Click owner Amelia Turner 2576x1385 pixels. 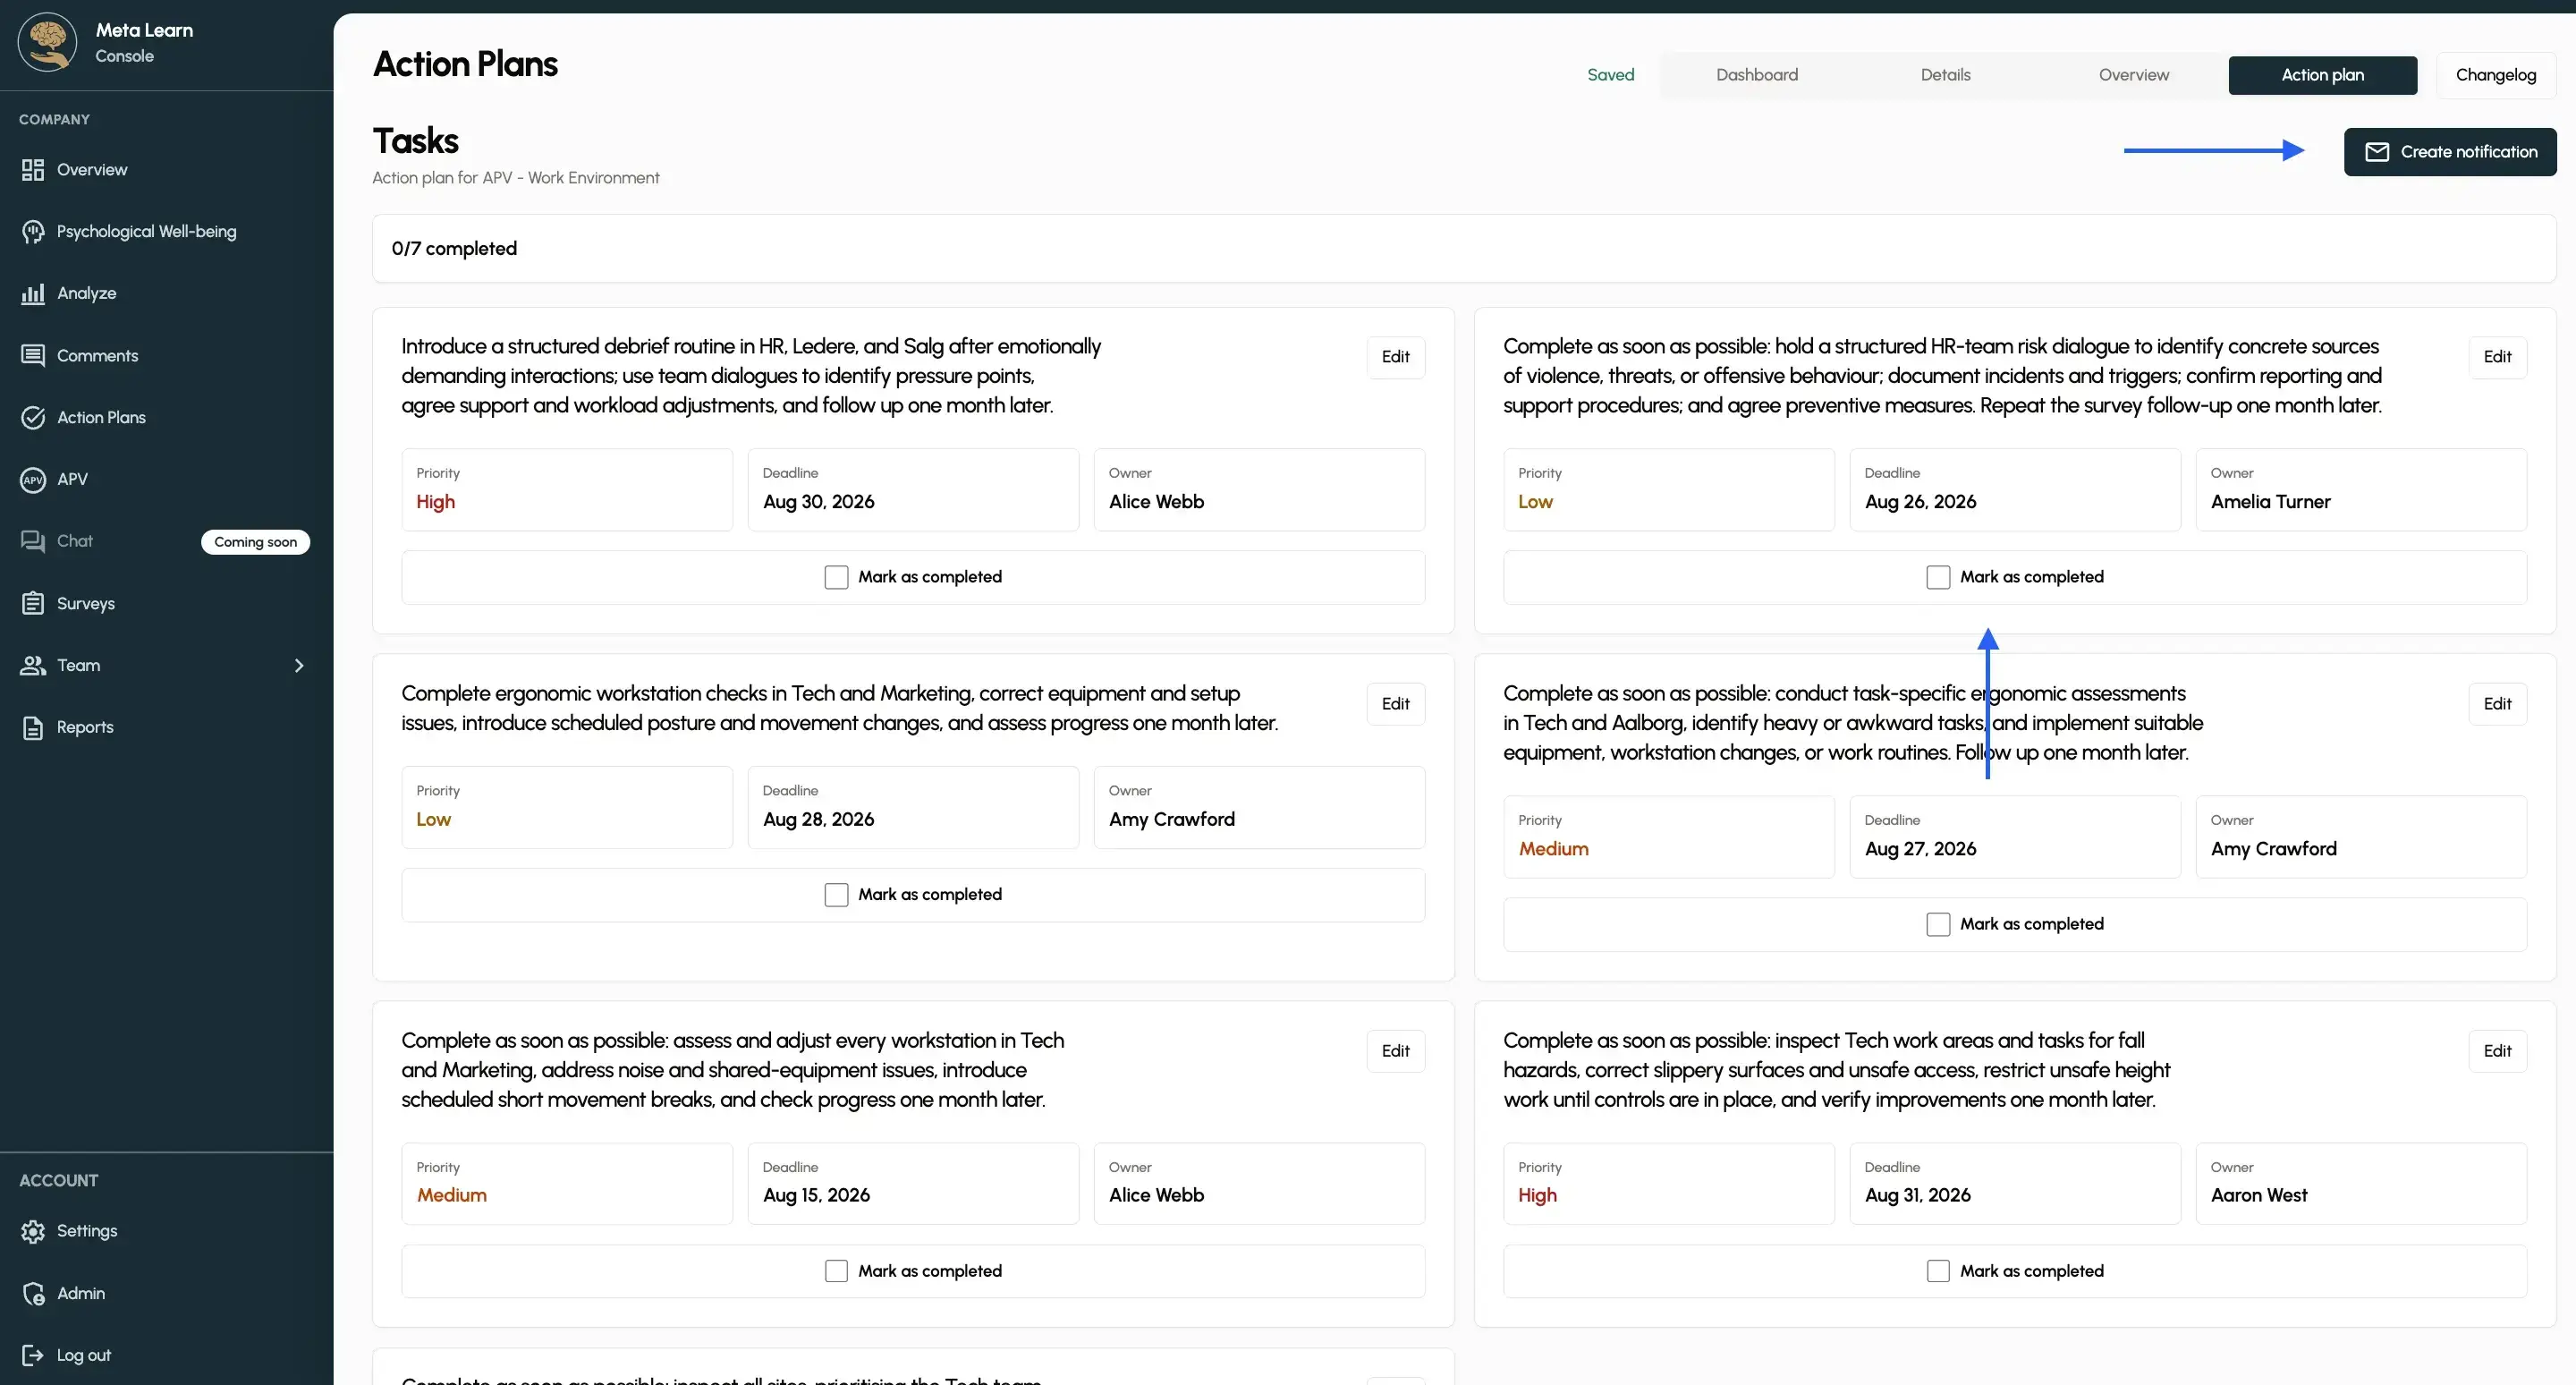(2361, 490)
